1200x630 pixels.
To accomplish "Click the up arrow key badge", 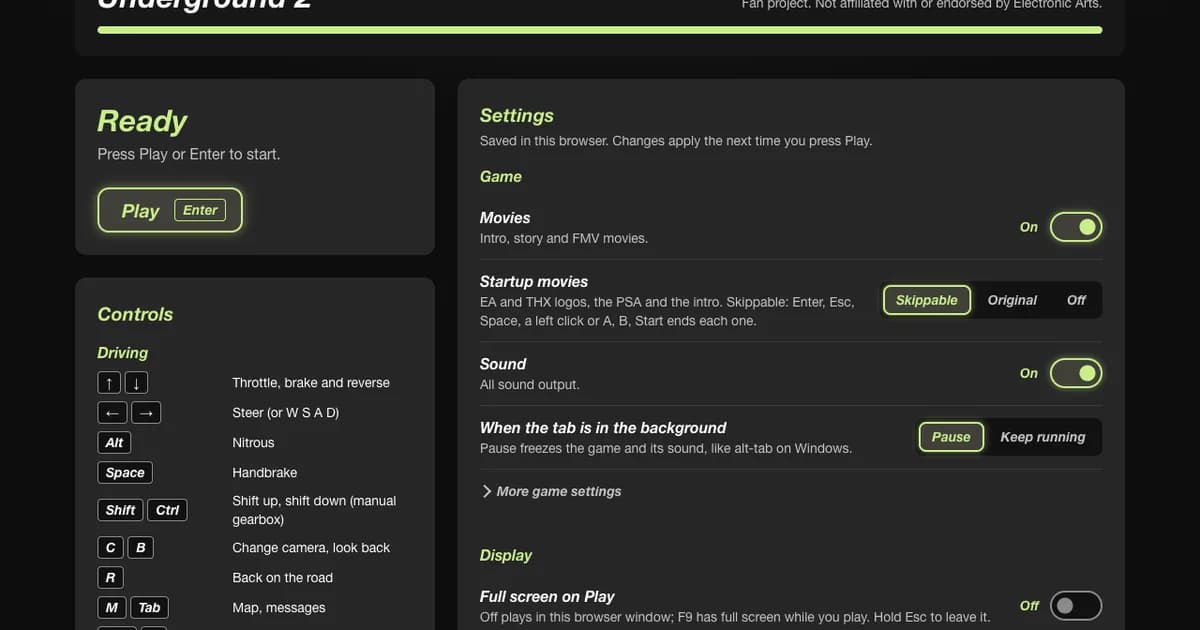I will pos(109,383).
